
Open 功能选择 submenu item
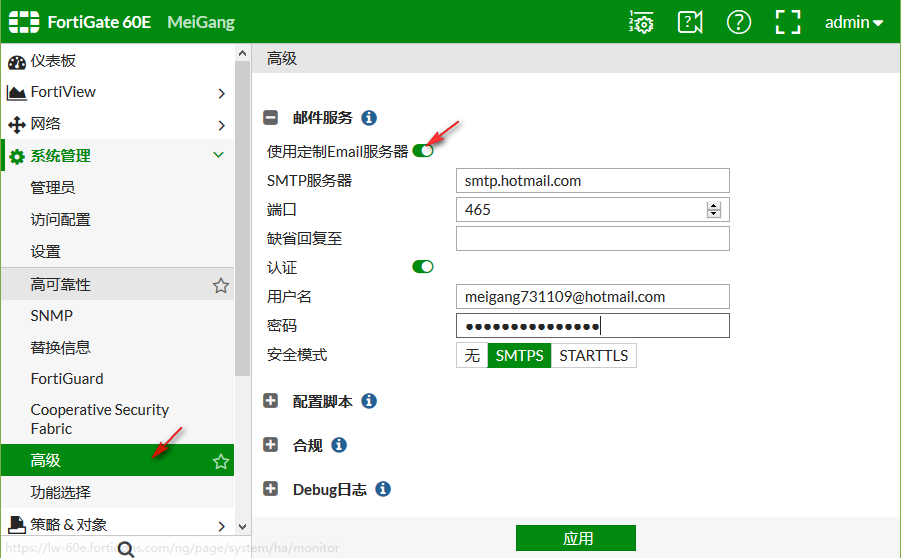click(x=117, y=492)
